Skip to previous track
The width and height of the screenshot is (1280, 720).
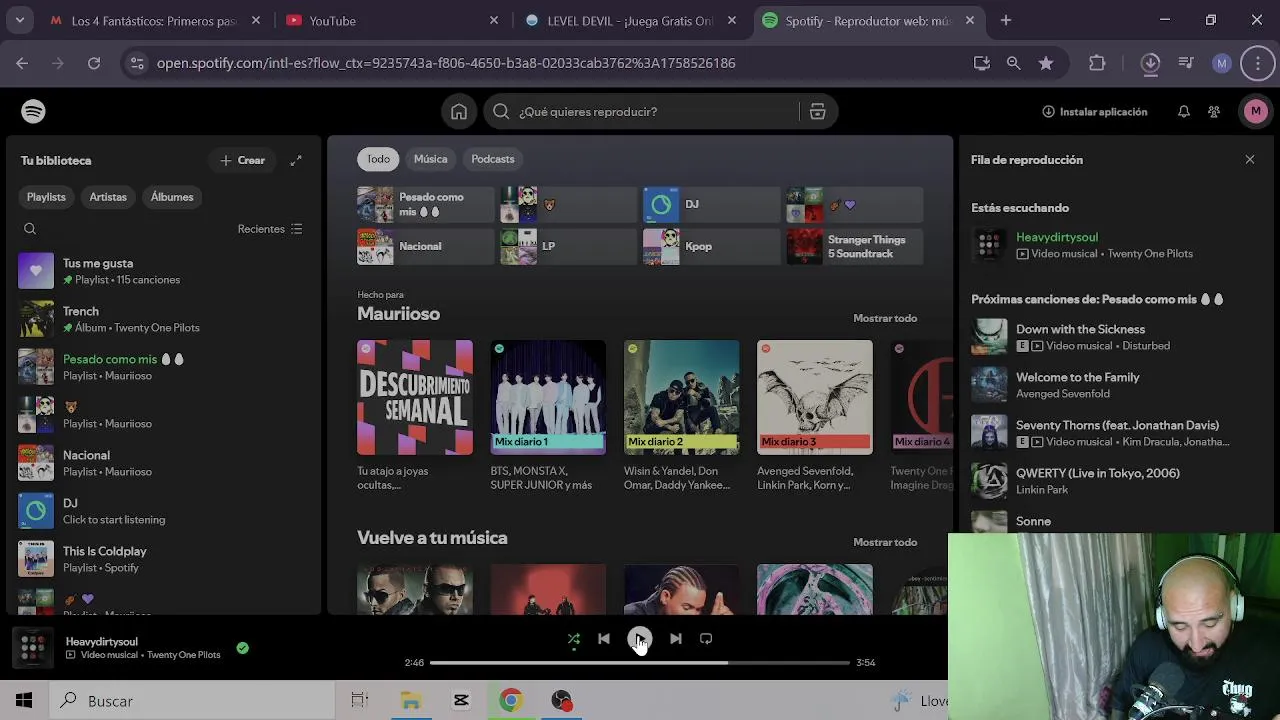click(x=604, y=639)
